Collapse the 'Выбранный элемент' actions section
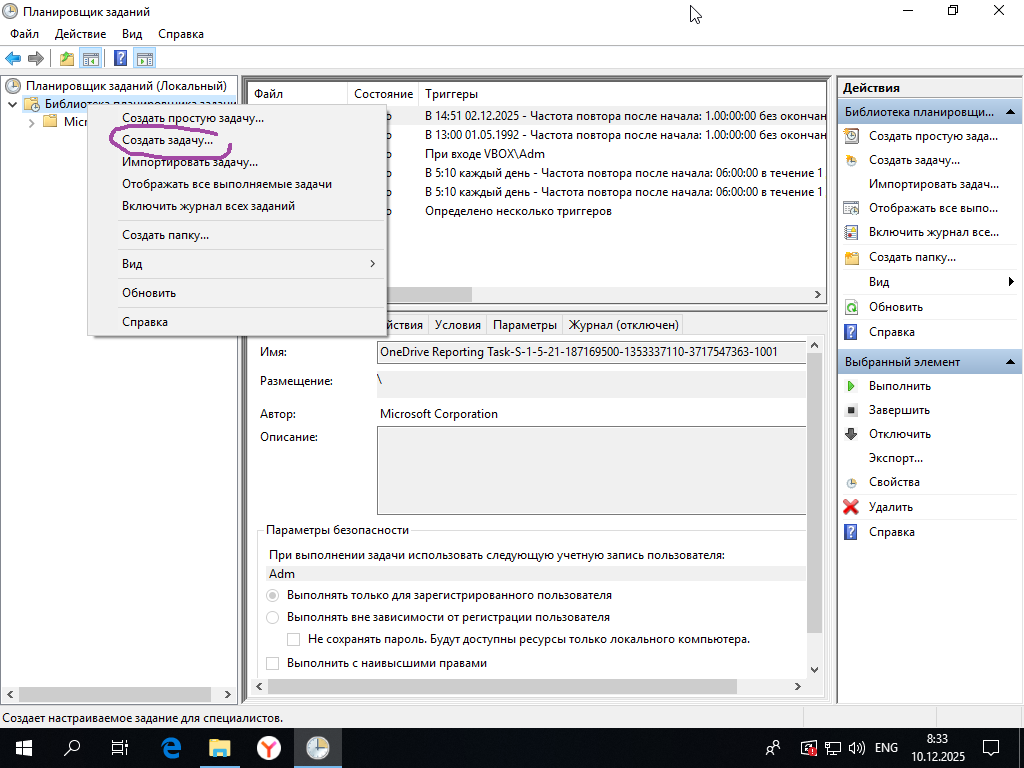Screen dimensions: 1024x768 (x=1010, y=362)
